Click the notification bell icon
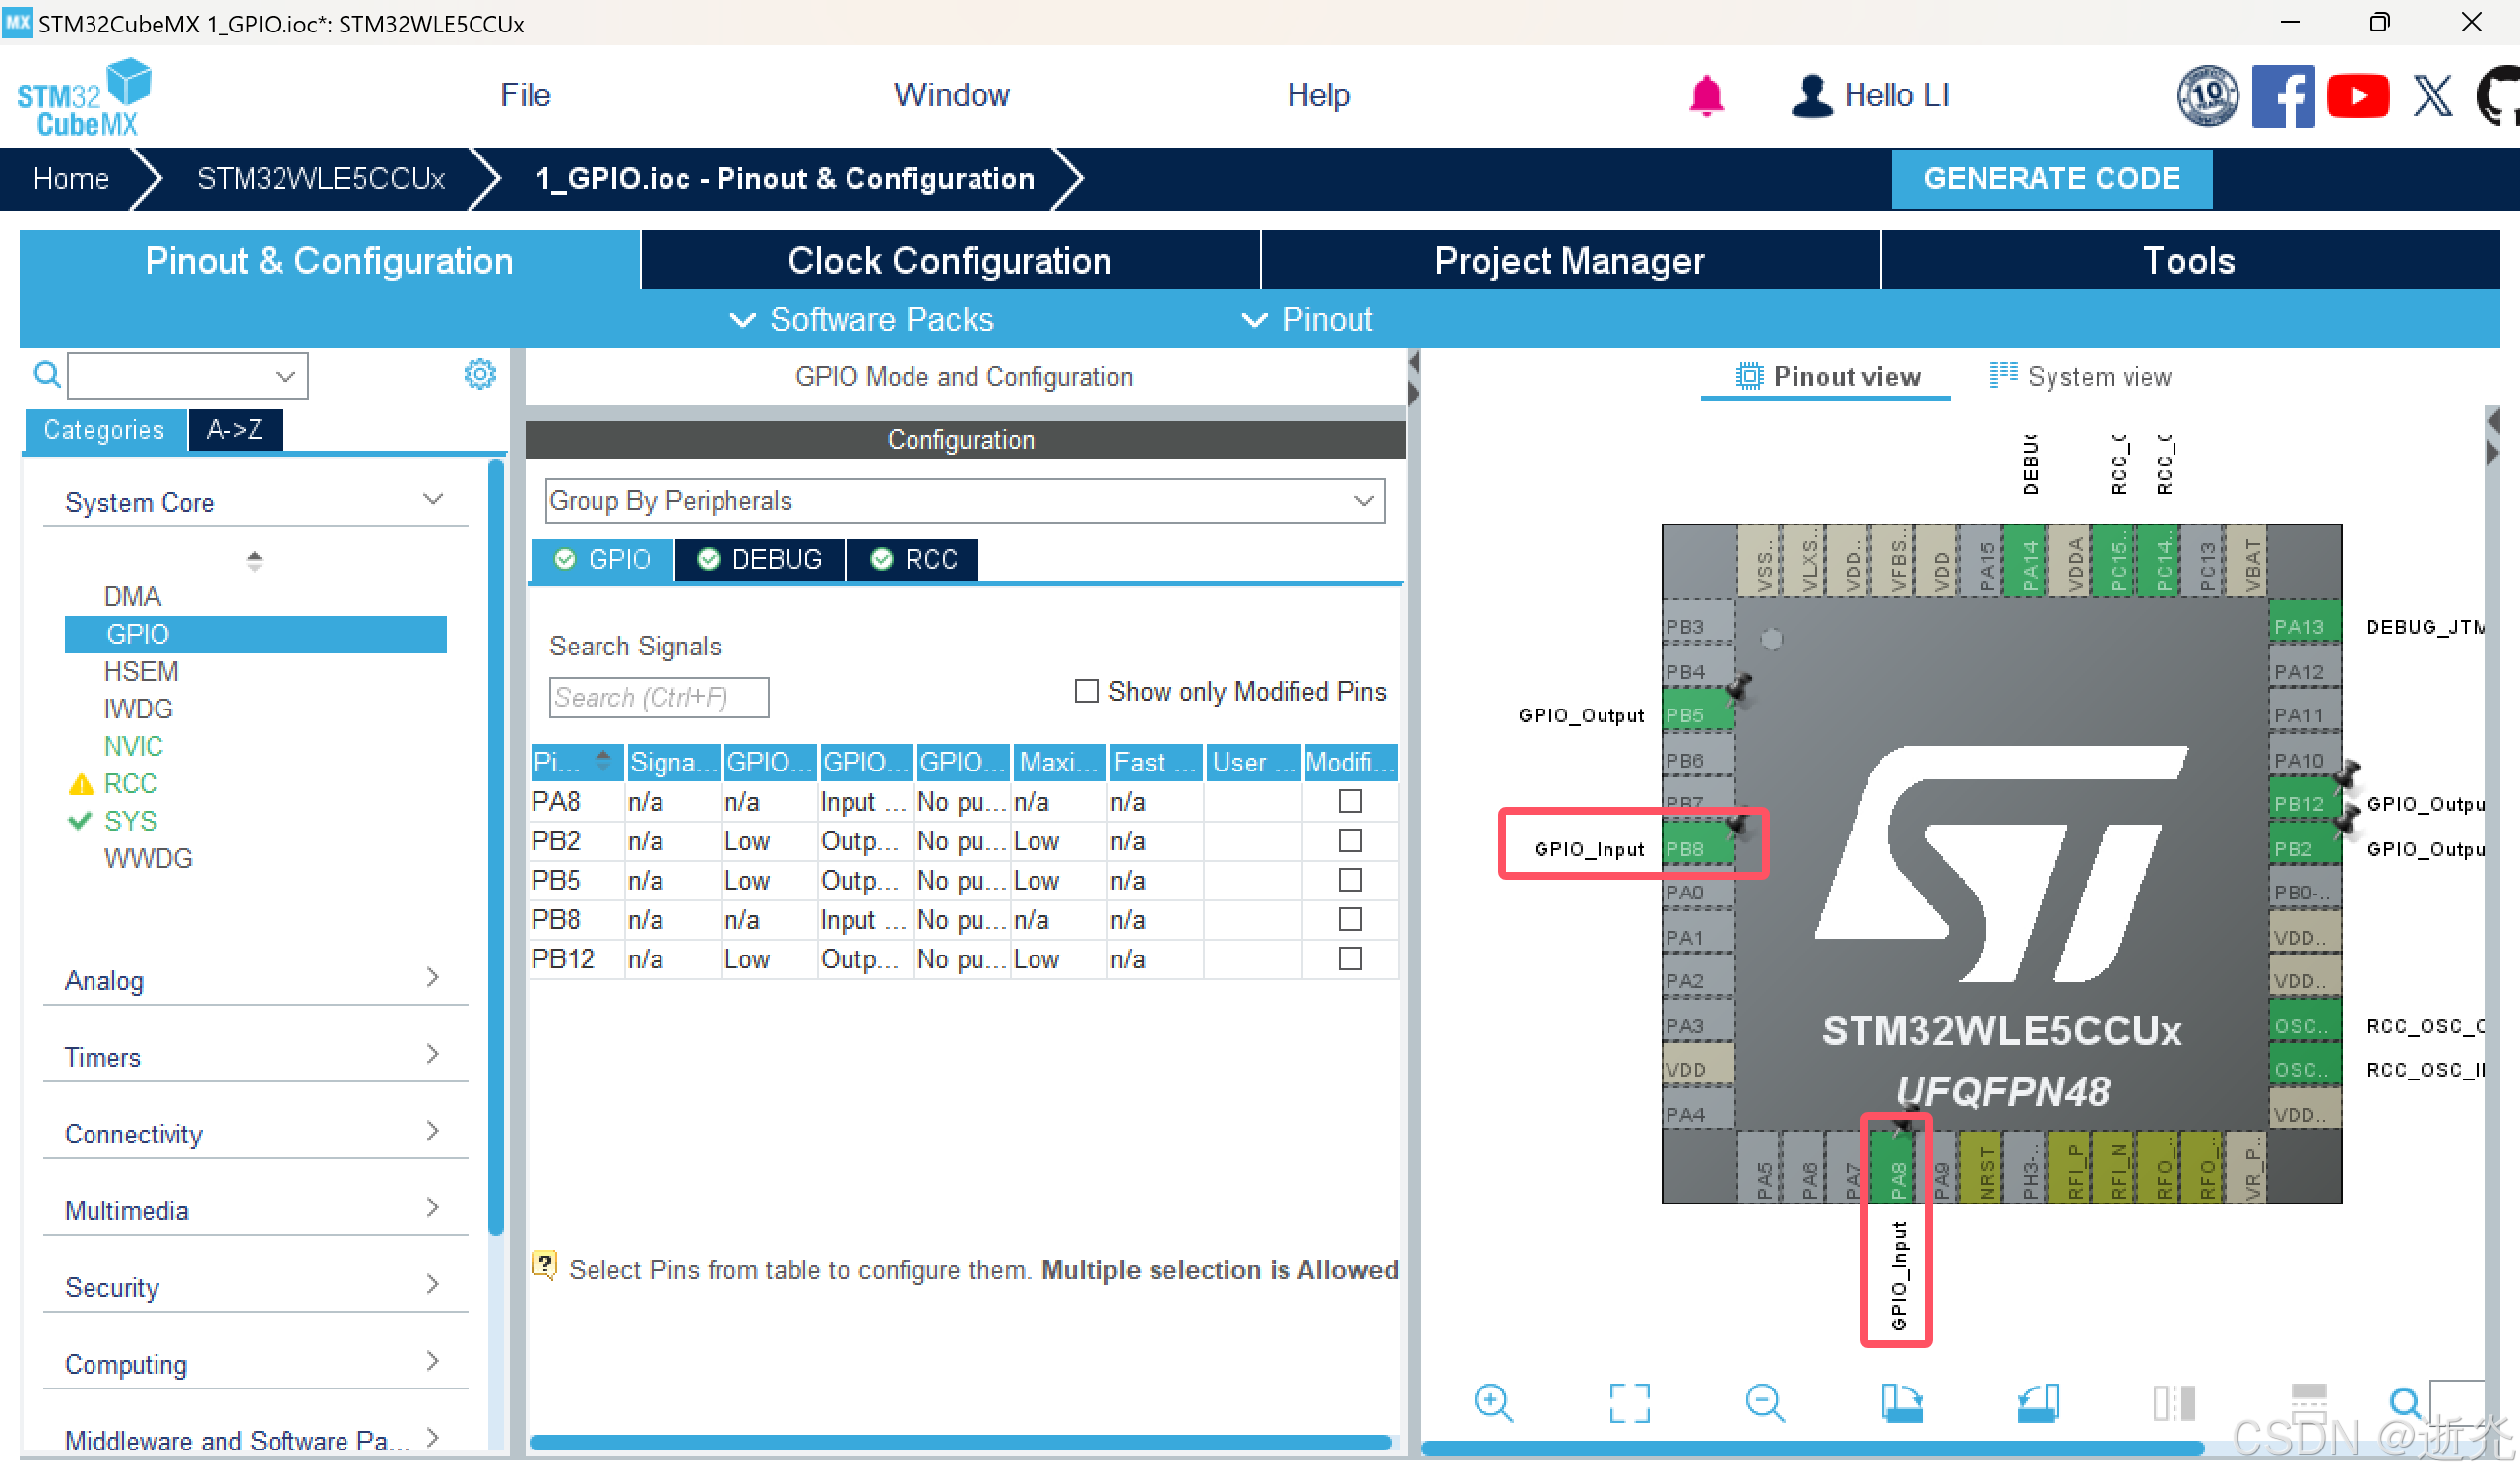Viewport: 2520px width, 1480px height. [1706, 96]
